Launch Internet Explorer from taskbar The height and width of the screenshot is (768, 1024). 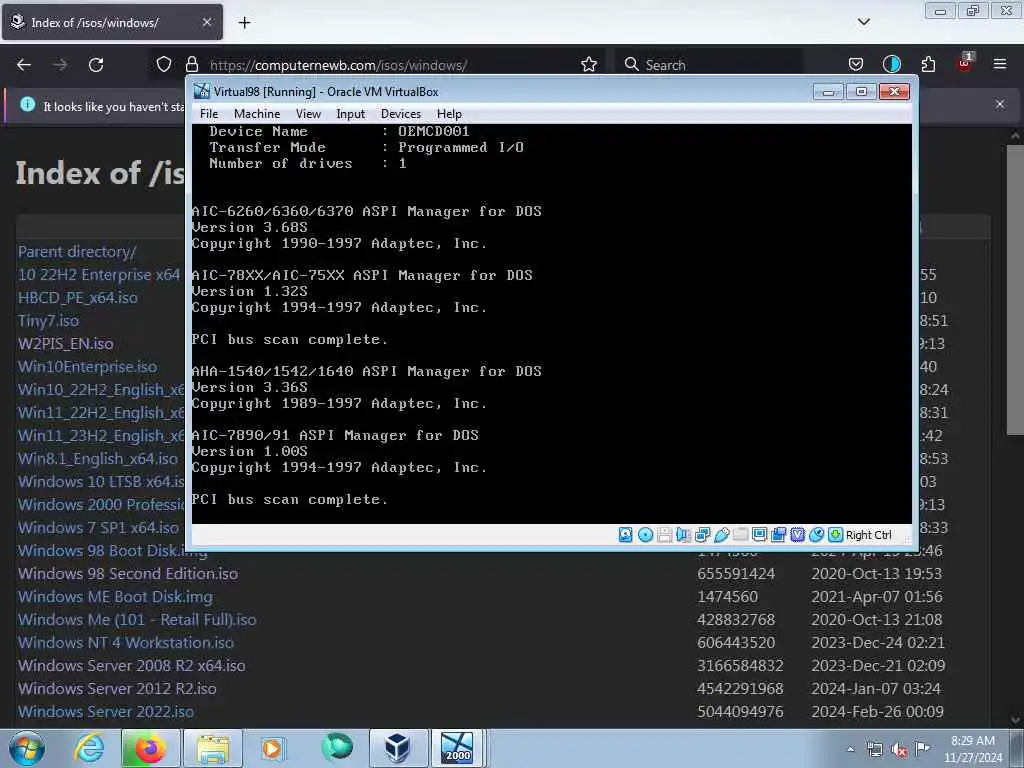click(x=89, y=748)
